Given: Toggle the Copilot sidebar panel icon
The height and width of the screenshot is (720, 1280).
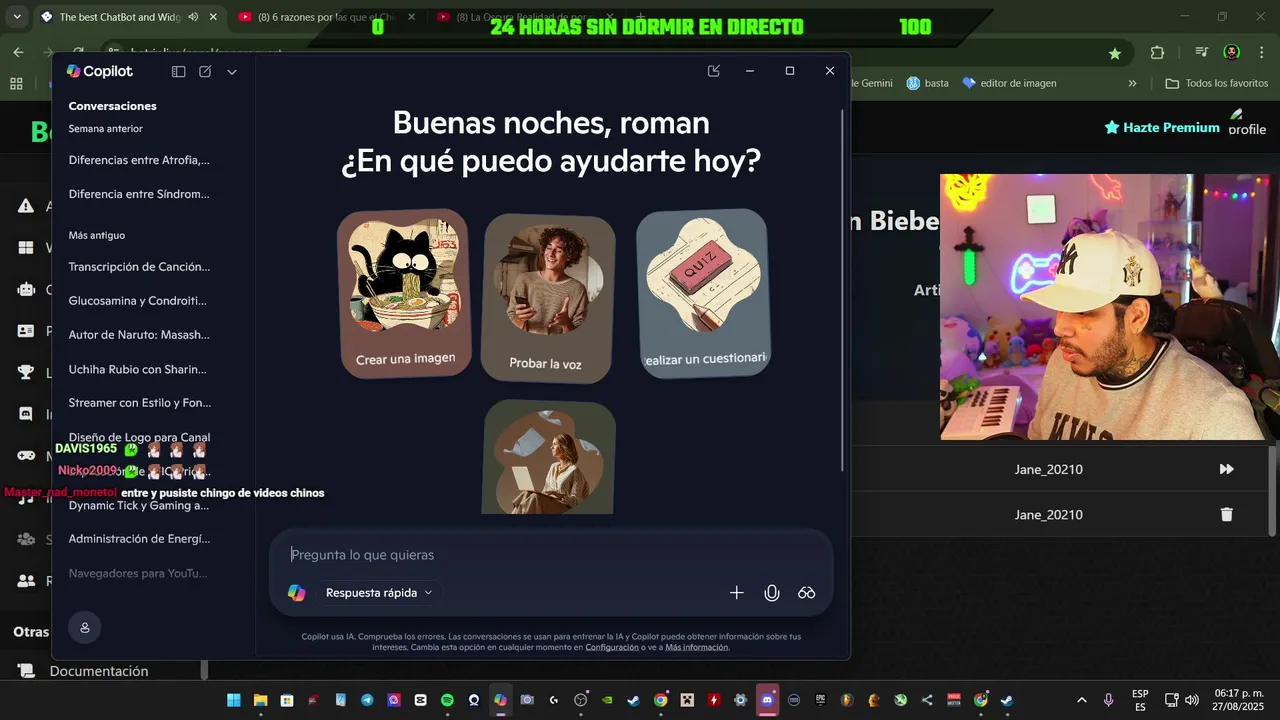Looking at the screenshot, I should (178, 71).
